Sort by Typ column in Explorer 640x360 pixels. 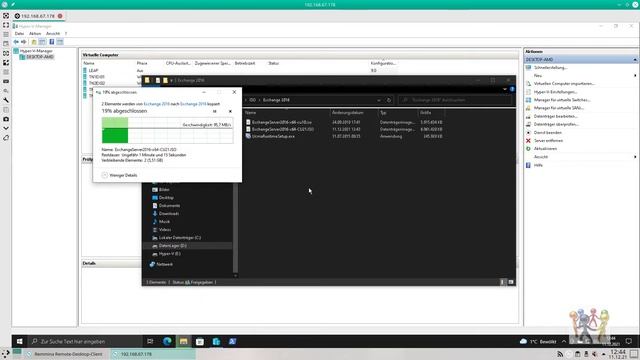click(383, 112)
